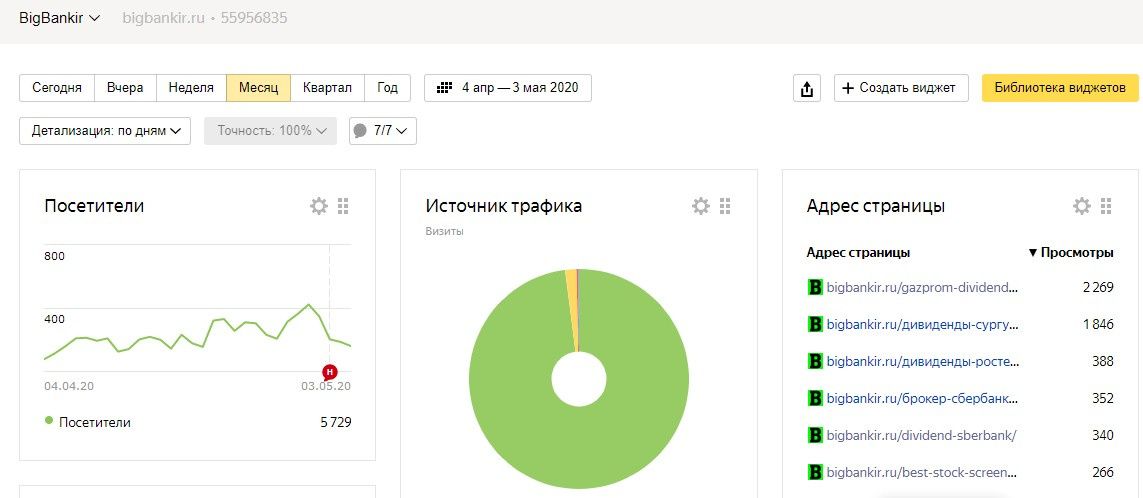Open Точность: 100% dropdown
This screenshot has height=498, width=1143.
tap(270, 131)
